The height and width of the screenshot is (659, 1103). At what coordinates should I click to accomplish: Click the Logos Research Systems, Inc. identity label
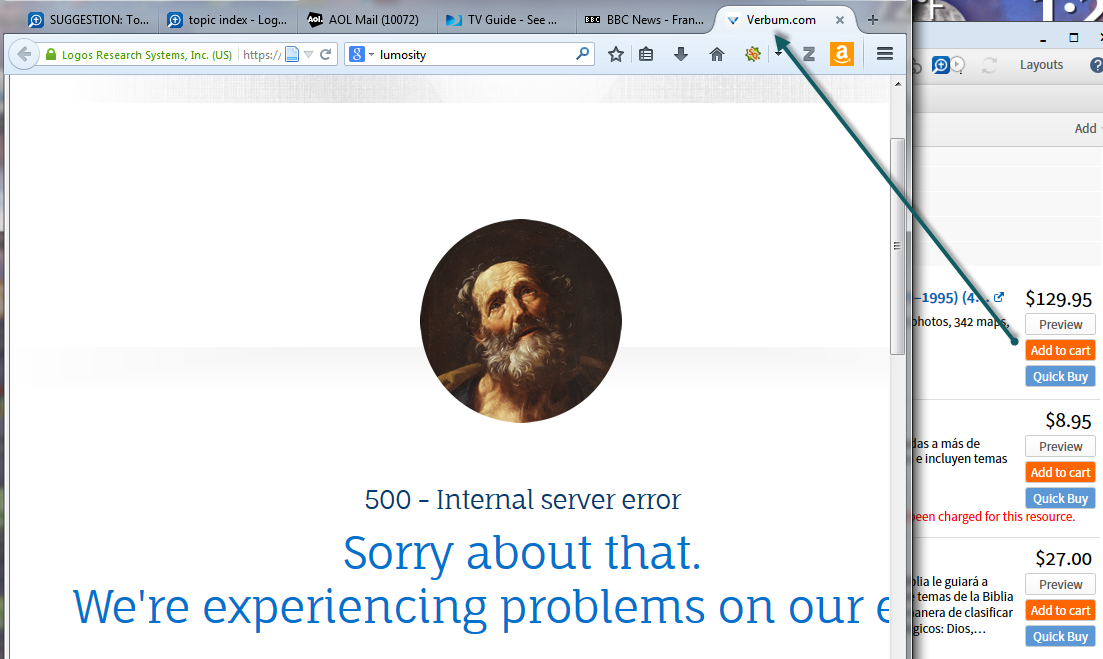point(146,55)
